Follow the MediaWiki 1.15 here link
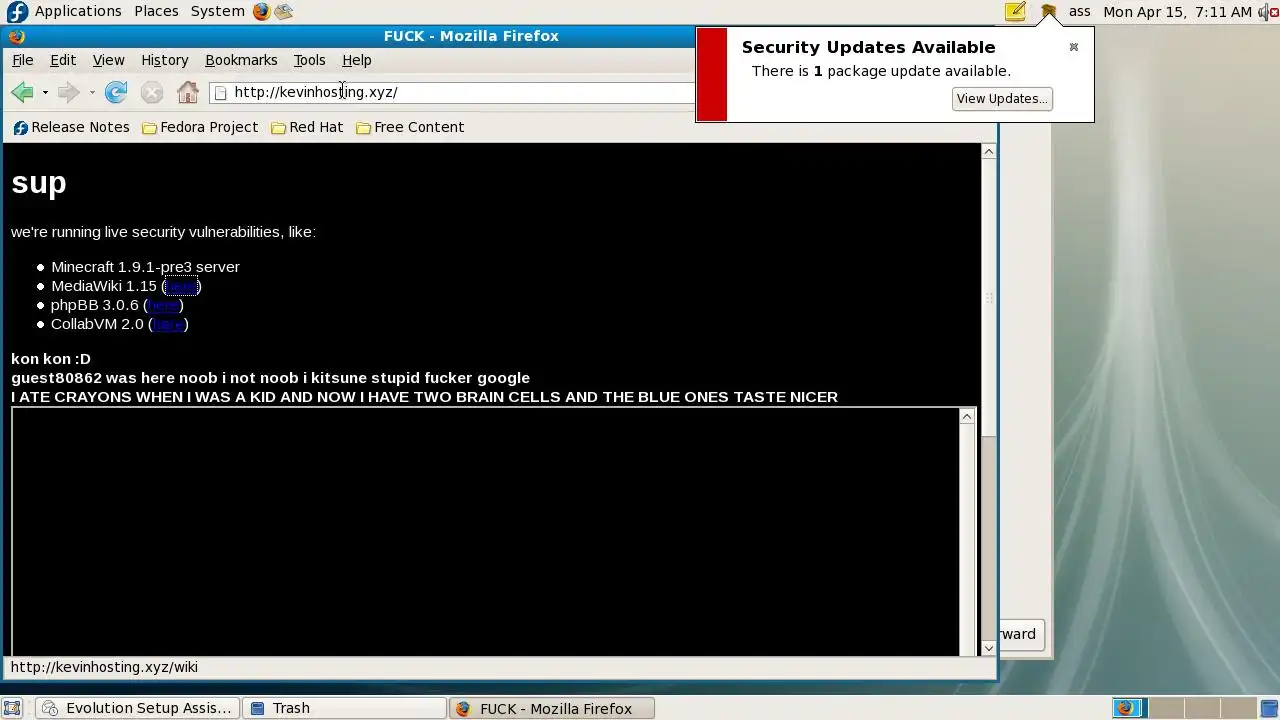Viewport: 1280px width, 720px height. [181, 287]
